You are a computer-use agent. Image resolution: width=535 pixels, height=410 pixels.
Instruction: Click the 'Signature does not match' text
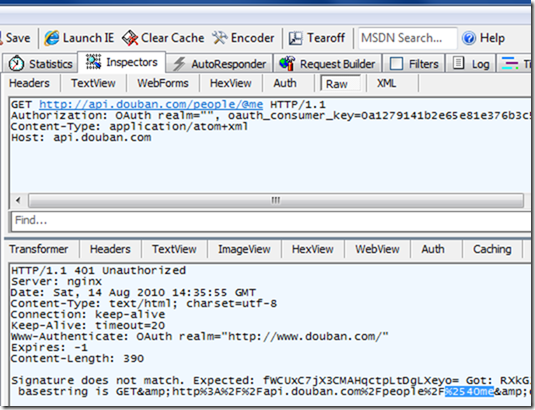click(x=97, y=380)
